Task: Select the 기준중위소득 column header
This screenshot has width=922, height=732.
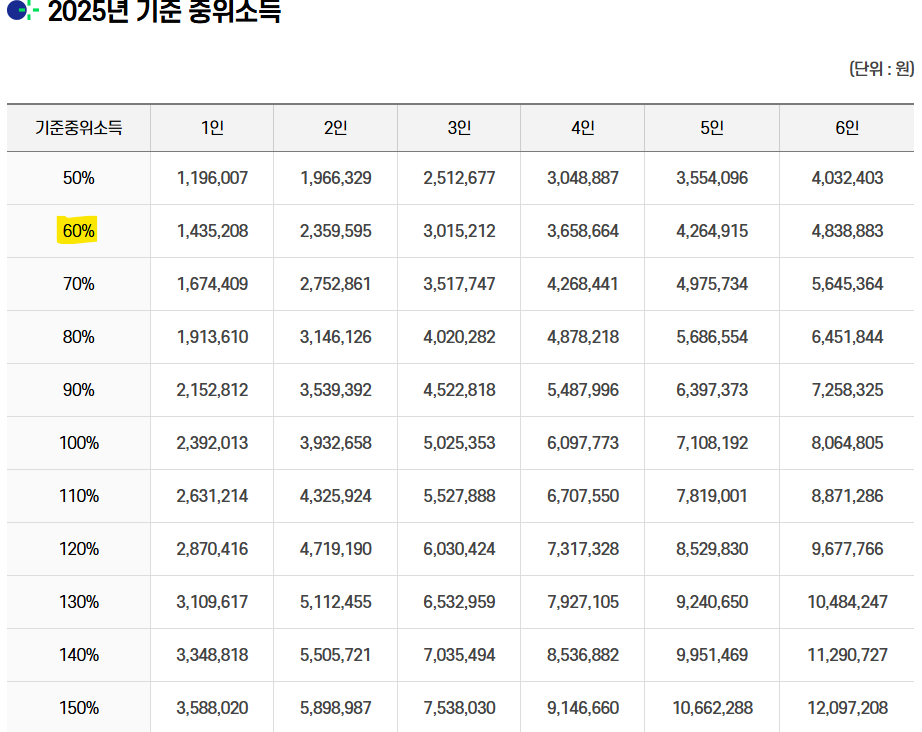Action: pyautogui.click(x=78, y=128)
